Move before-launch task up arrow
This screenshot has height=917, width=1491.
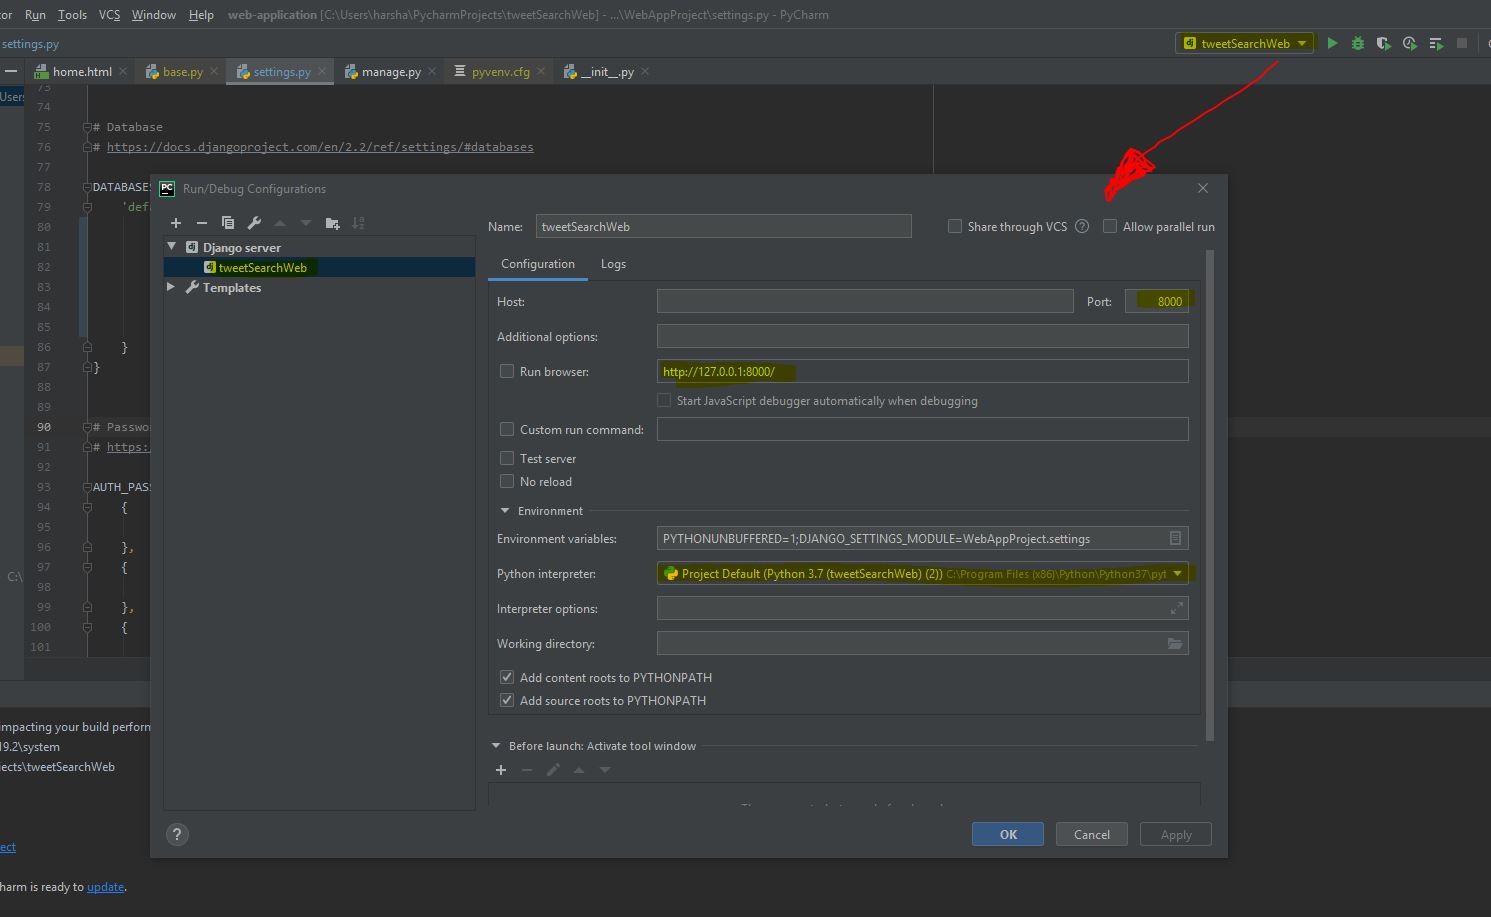click(x=579, y=770)
